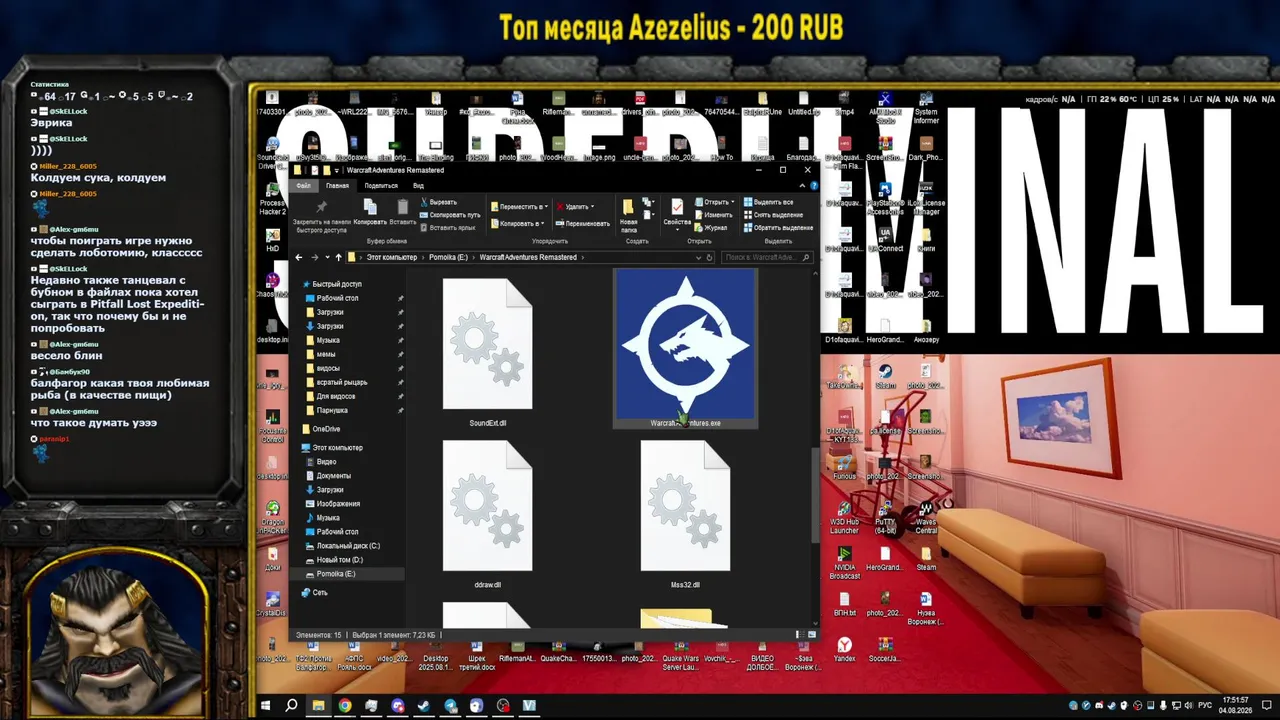Image resolution: width=1280 pixels, height=720 pixels.
Task: Click Переименовать in the ribbon
Action: point(583,223)
